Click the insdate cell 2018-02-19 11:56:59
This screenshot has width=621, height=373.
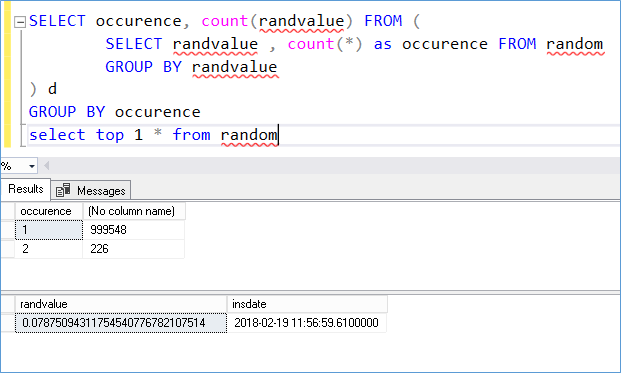click(x=307, y=323)
